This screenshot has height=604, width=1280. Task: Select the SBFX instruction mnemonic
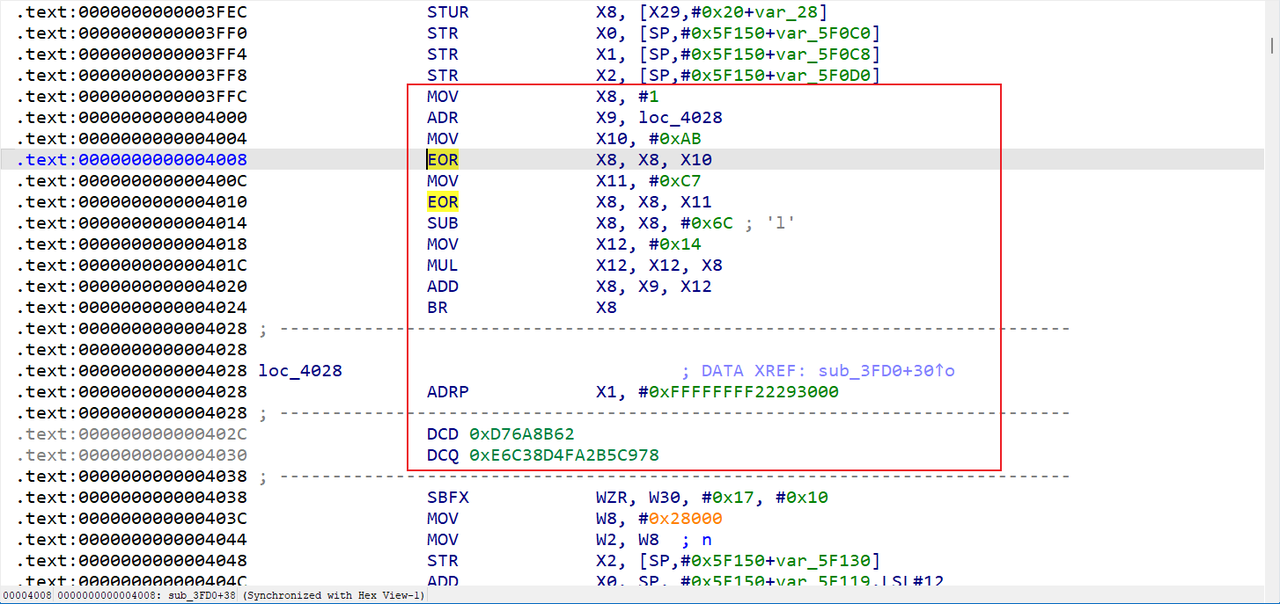(447, 498)
